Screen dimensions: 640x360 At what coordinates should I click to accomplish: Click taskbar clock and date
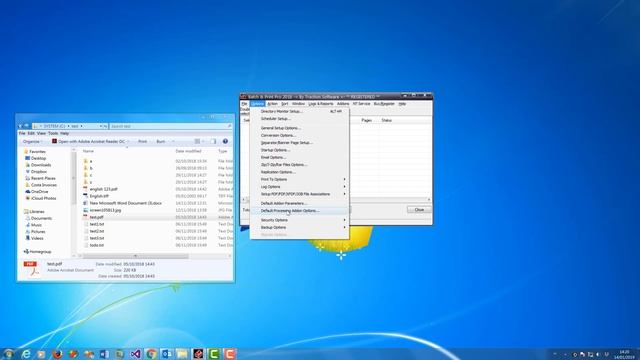coord(624,354)
